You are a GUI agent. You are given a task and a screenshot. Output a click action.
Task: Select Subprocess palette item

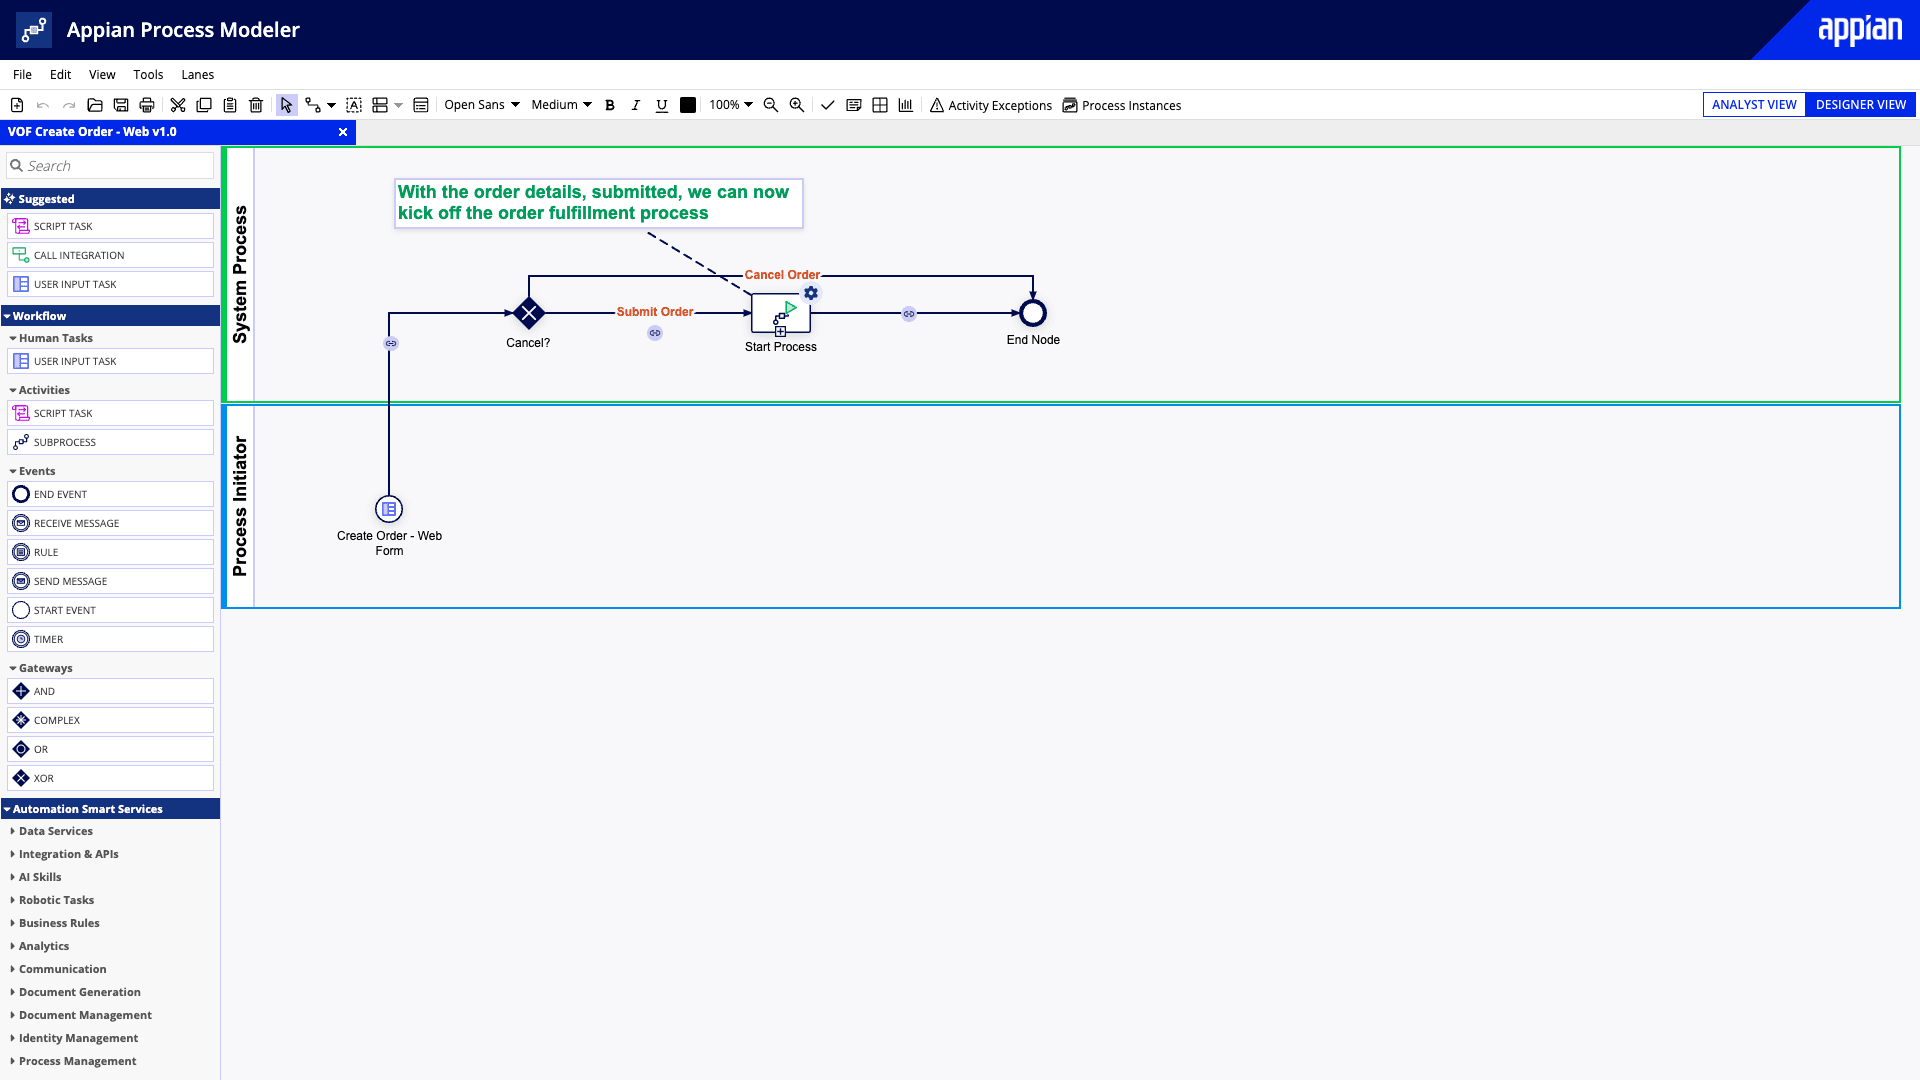pyautogui.click(x=111, y=442)
